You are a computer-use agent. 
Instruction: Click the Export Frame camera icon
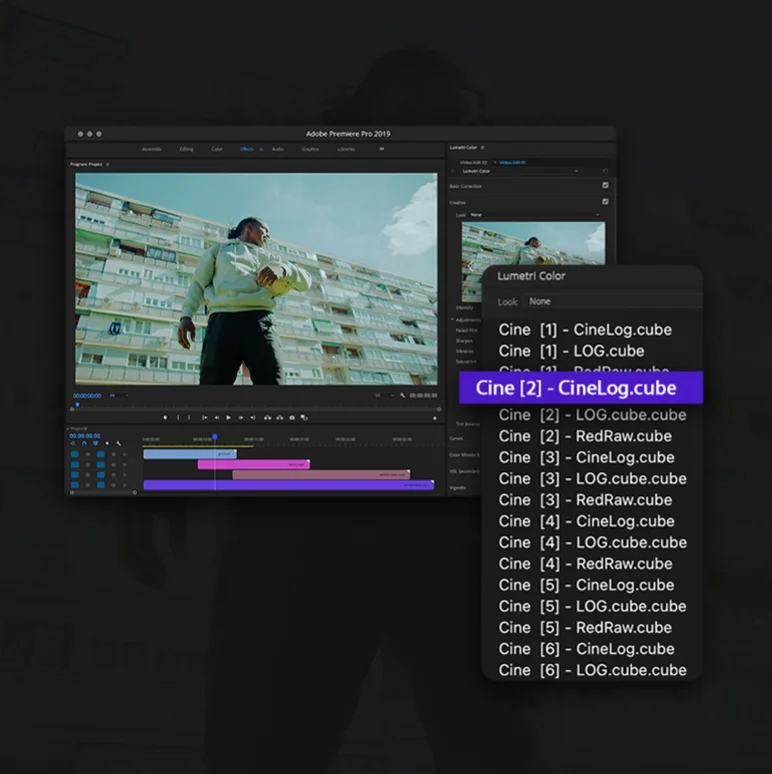click(292, 417)
